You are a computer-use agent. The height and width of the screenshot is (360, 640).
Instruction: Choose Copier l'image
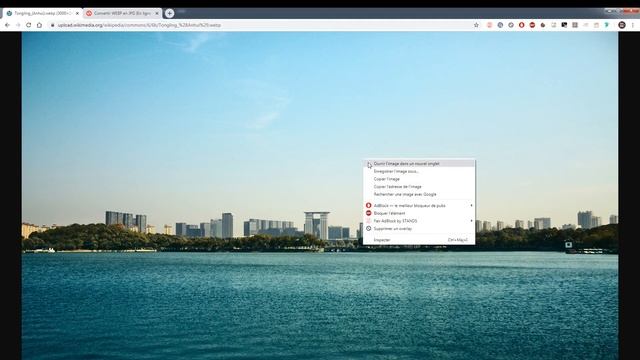419,179
